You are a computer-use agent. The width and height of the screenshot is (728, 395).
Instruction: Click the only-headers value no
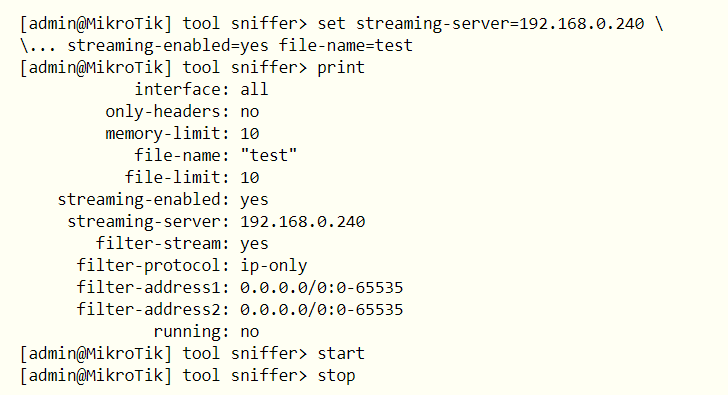pyautogui.click(x=249, y=111)
